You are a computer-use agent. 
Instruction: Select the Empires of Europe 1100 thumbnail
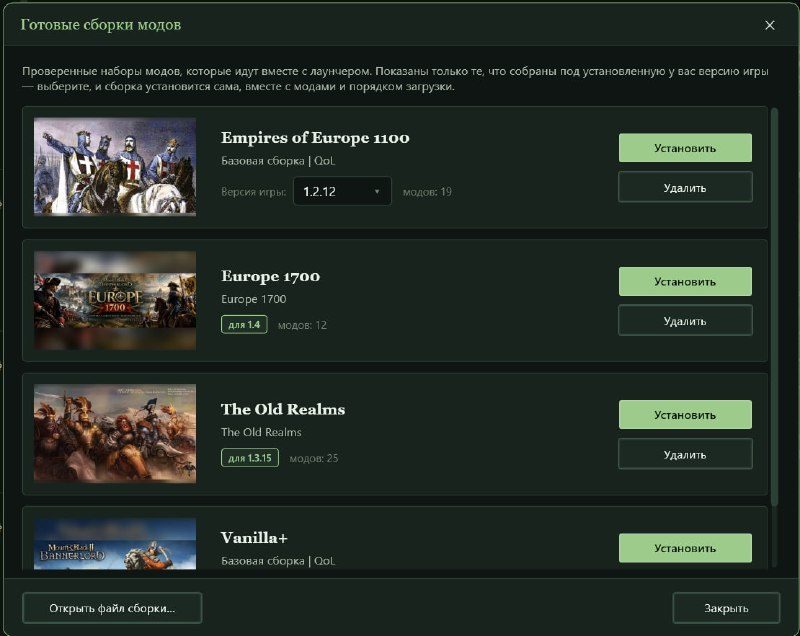[115, 166]
